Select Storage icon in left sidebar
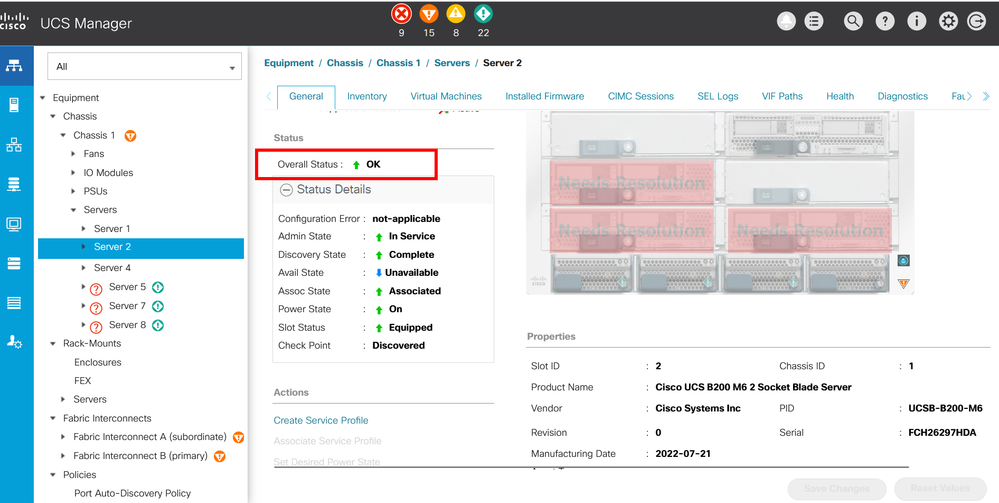This screenshot has height=503, width=999. [x=15, y=263]
